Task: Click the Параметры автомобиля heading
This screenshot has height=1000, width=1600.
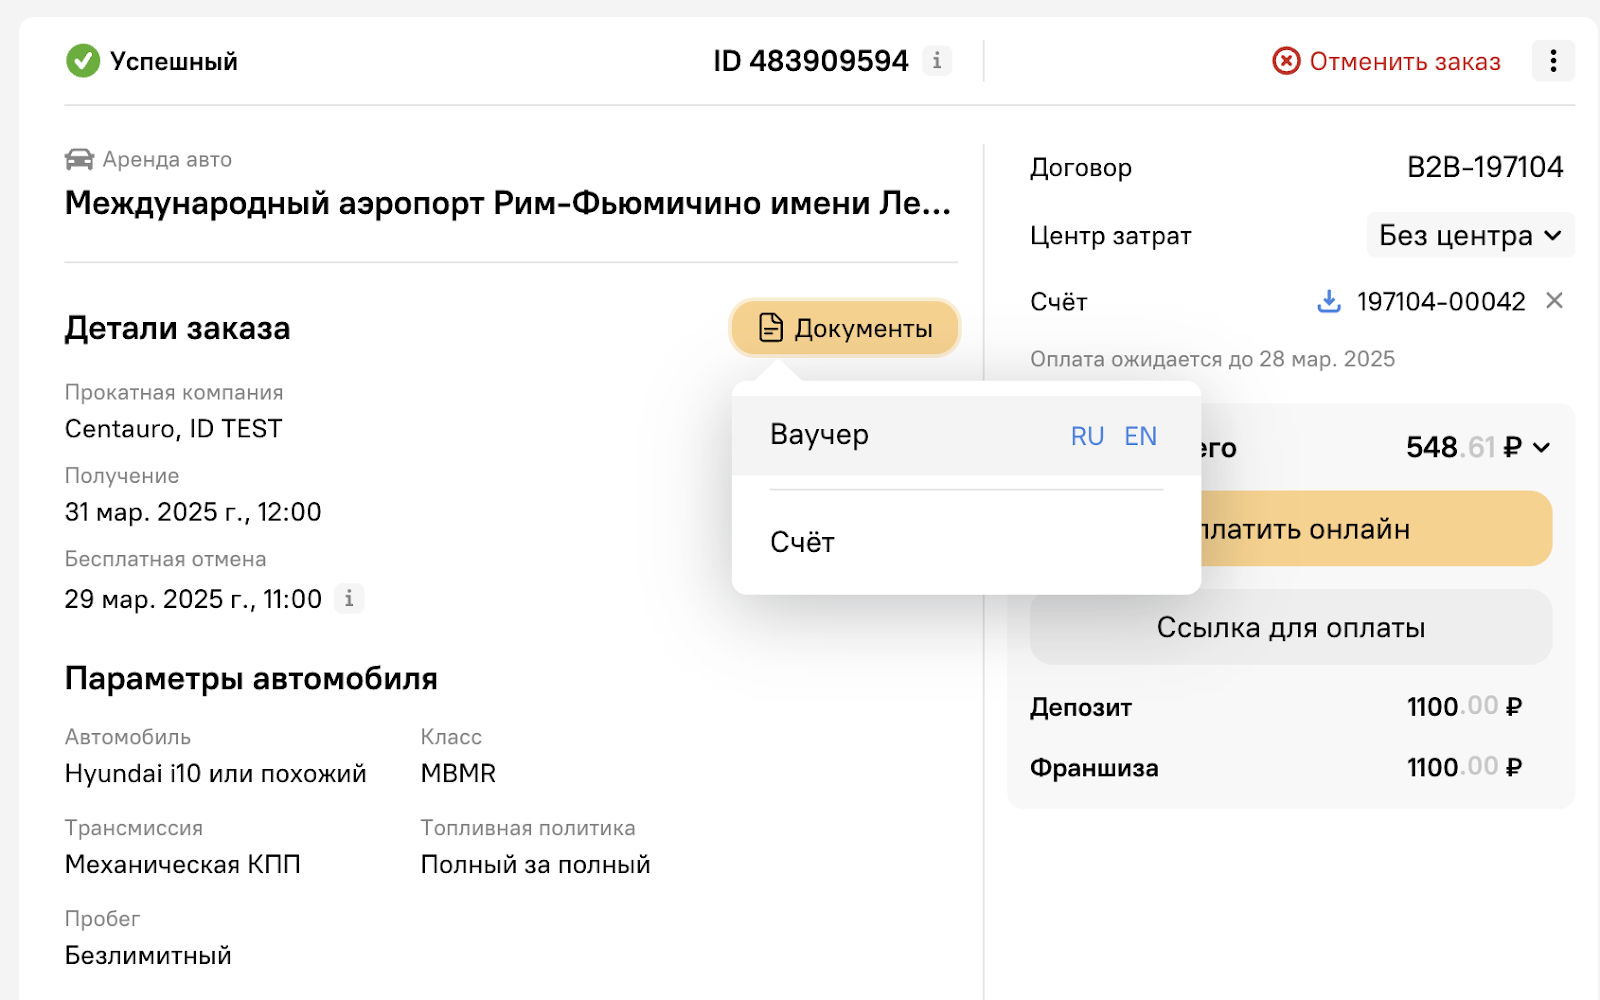Action: 251,679
